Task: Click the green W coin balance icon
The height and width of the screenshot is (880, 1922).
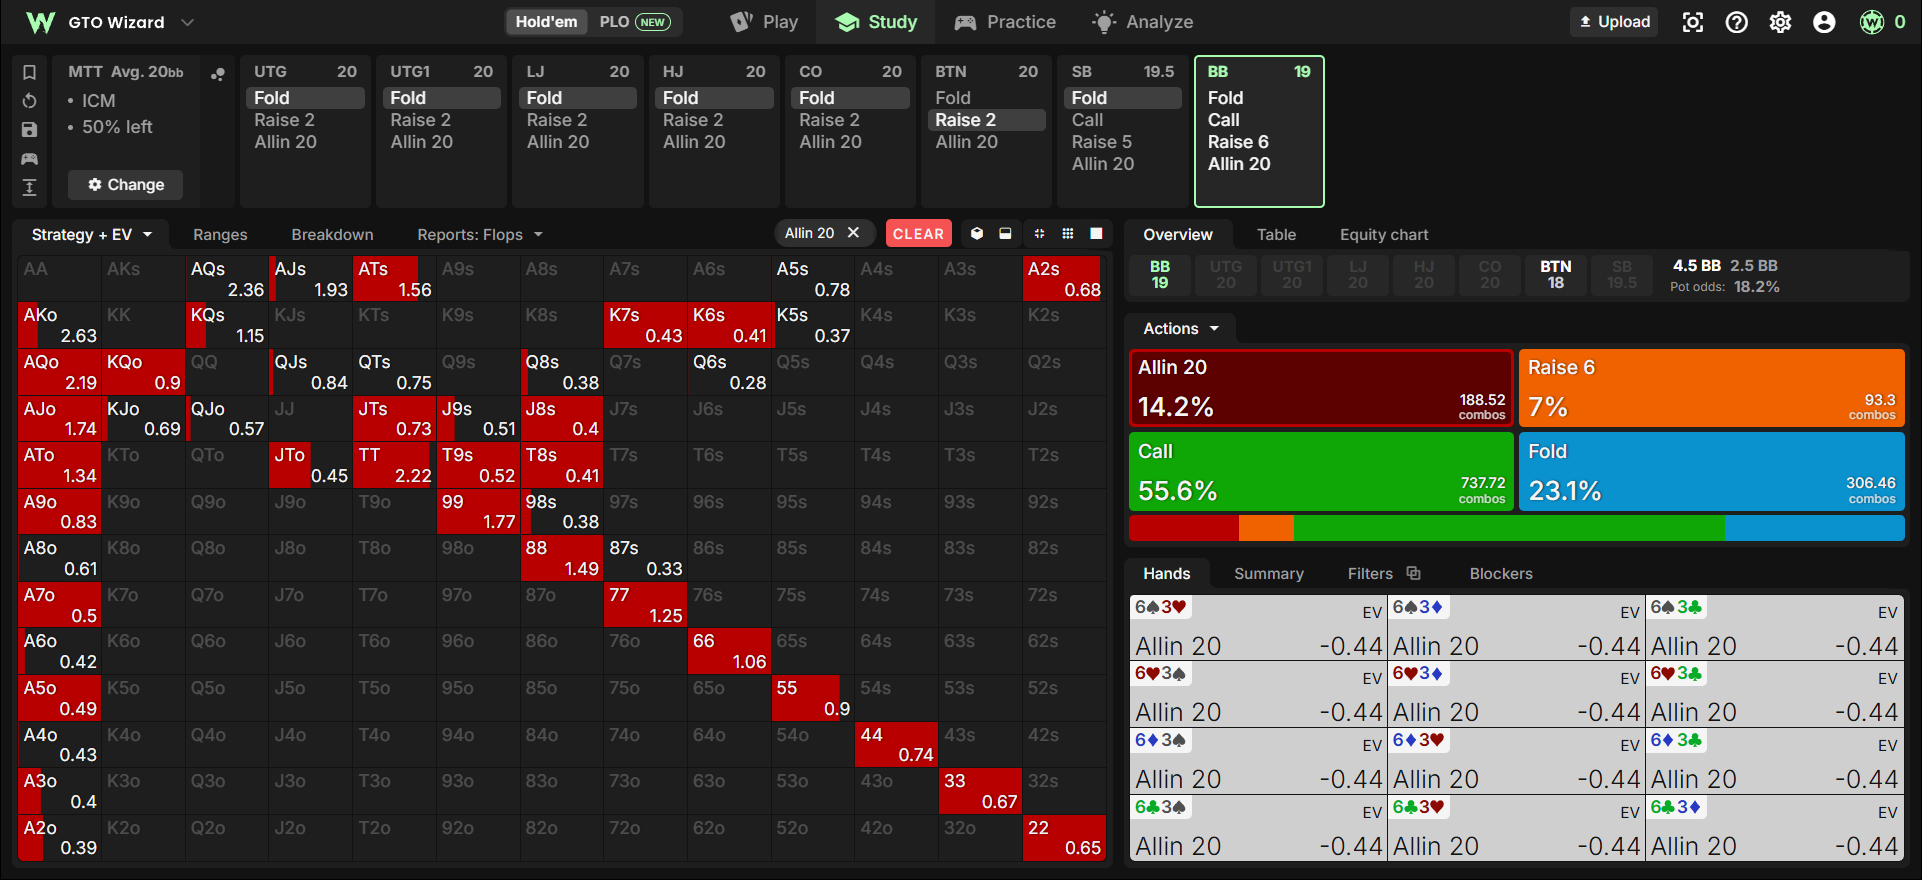Action: 1872,22
